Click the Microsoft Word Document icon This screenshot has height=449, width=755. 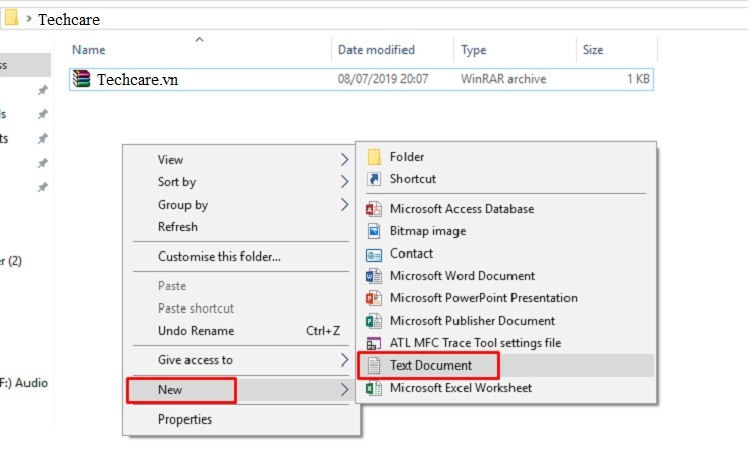tap(374, 276)
